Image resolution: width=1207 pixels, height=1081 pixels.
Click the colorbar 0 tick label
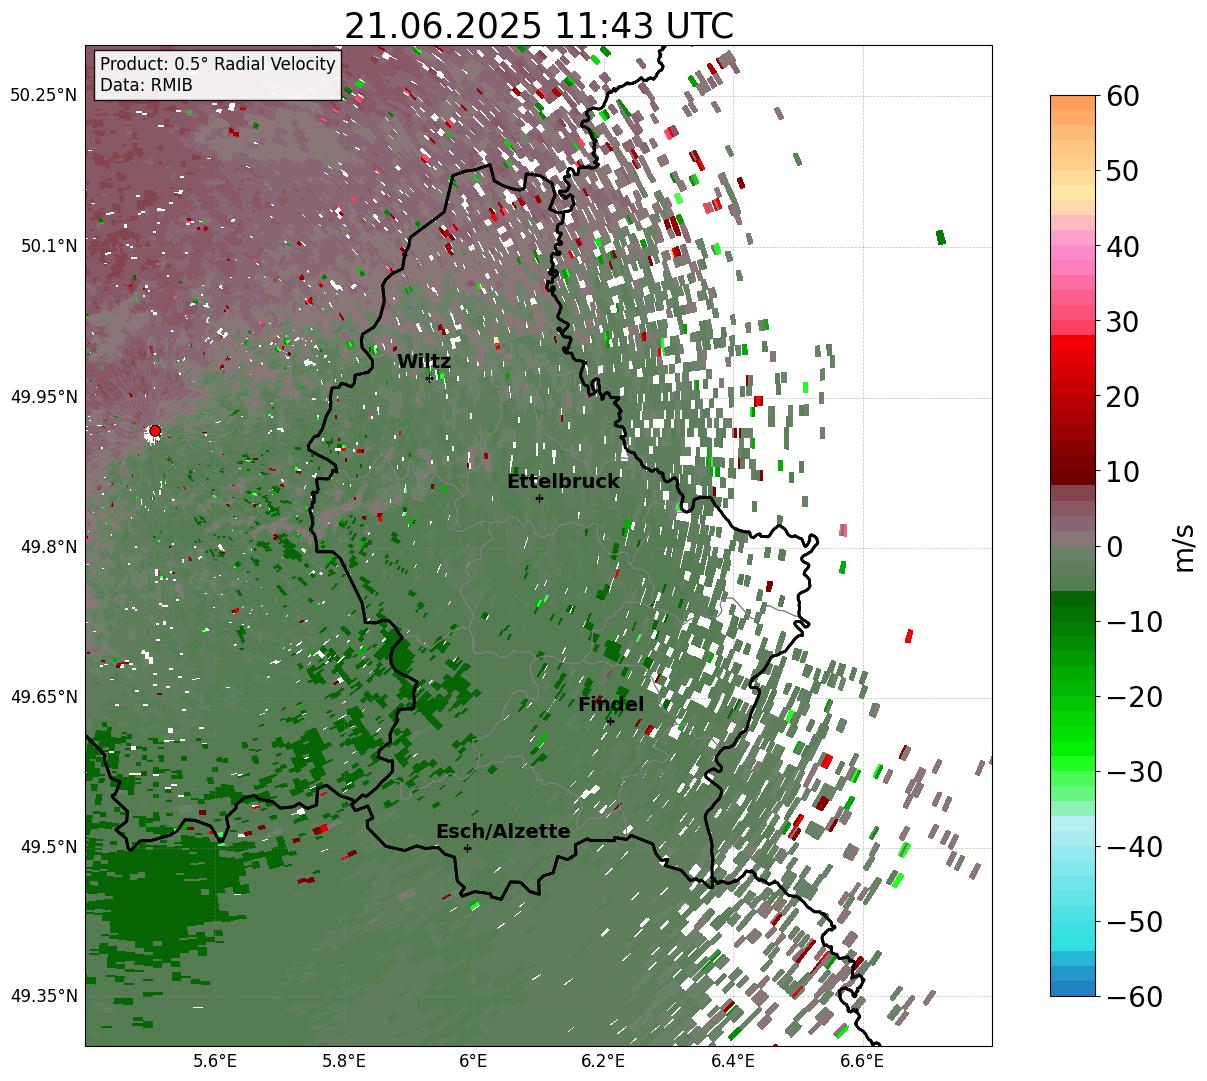[x=1113, y=547]
